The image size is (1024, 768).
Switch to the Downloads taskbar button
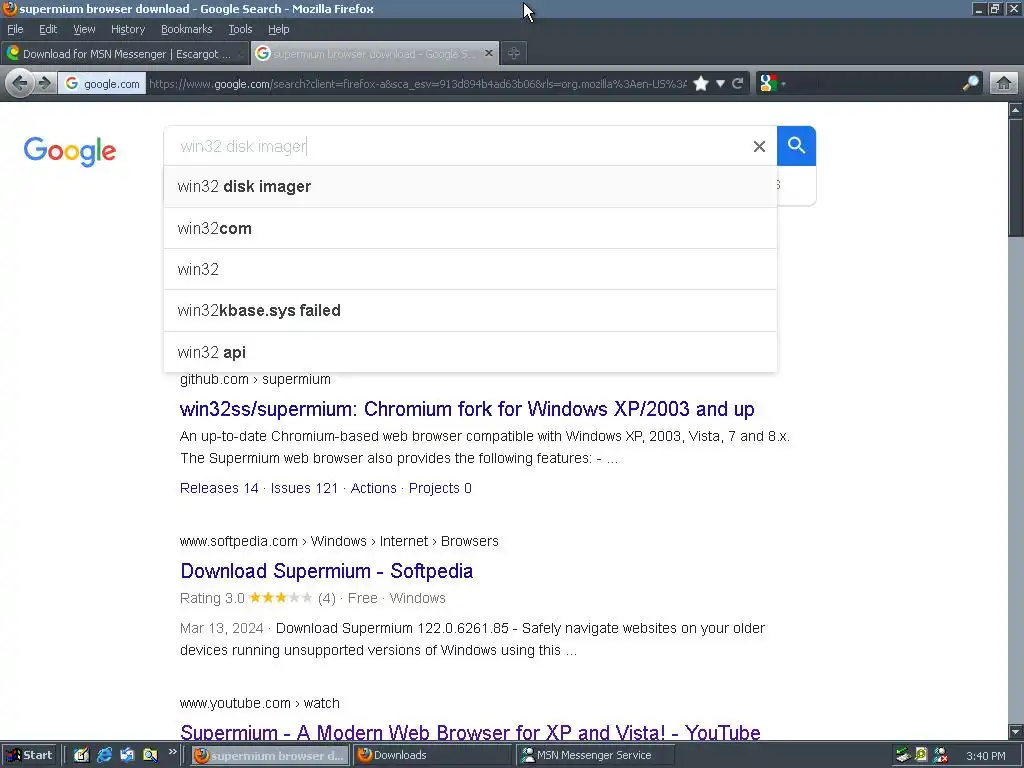pos(433,756)
